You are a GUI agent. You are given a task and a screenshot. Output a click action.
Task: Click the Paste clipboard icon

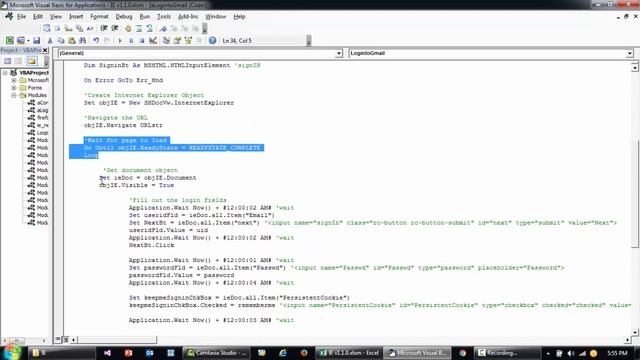[x=72, y=40]
